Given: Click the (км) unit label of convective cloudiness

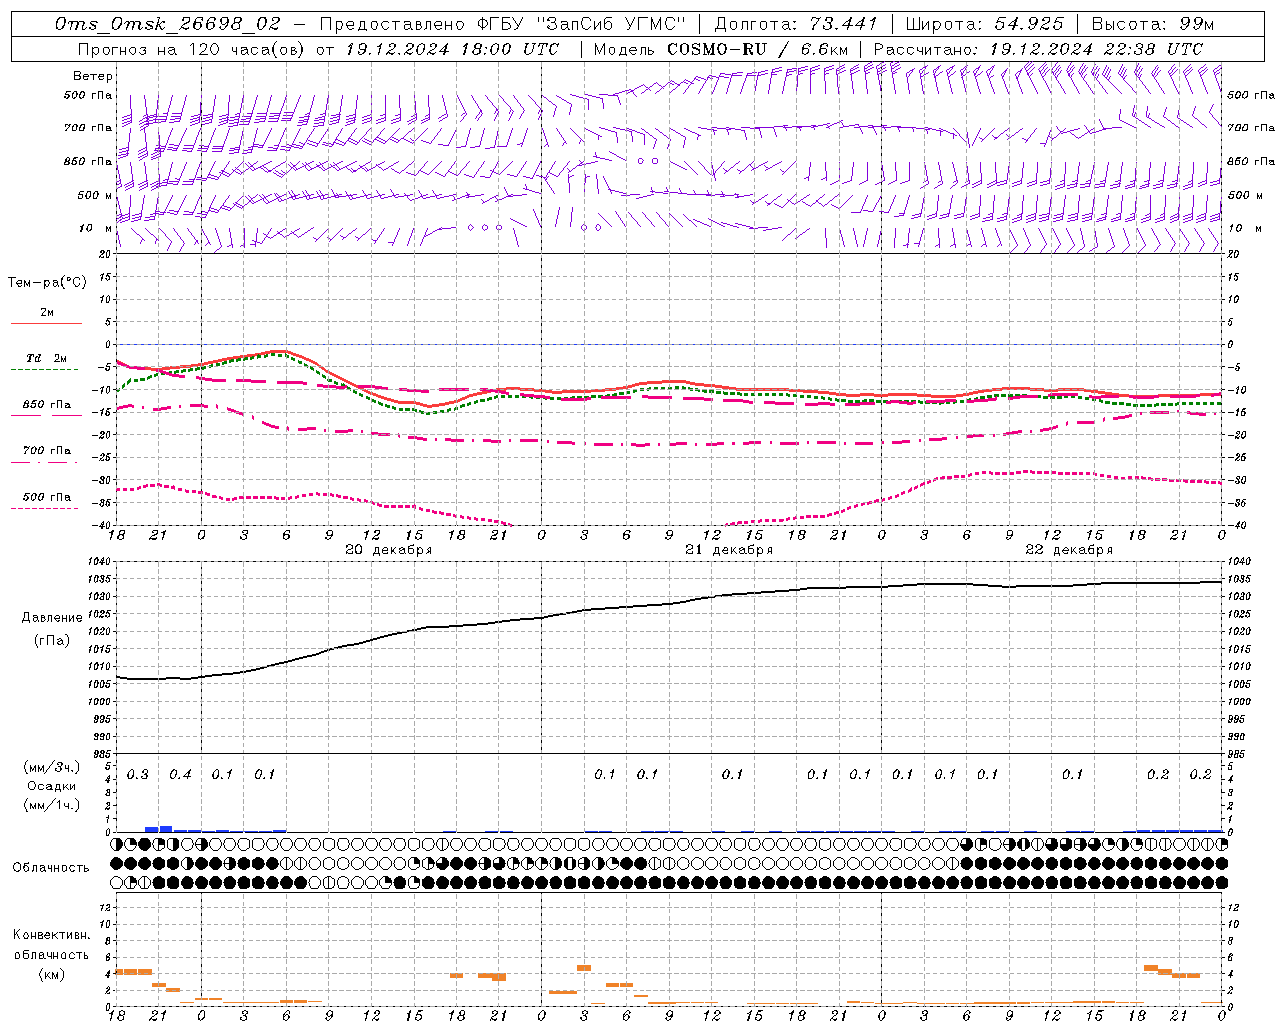Looking at the screenshot, I should (52, 974).
